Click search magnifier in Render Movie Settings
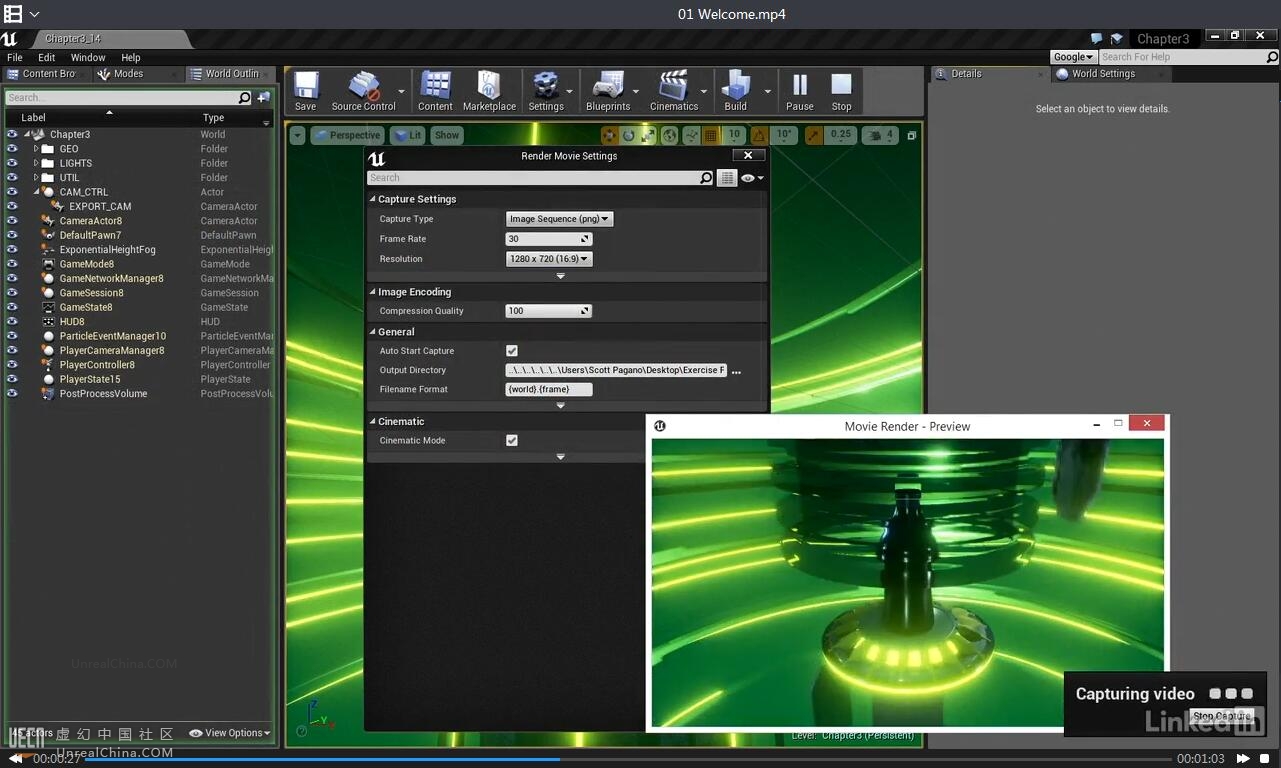 pos(706,178)
